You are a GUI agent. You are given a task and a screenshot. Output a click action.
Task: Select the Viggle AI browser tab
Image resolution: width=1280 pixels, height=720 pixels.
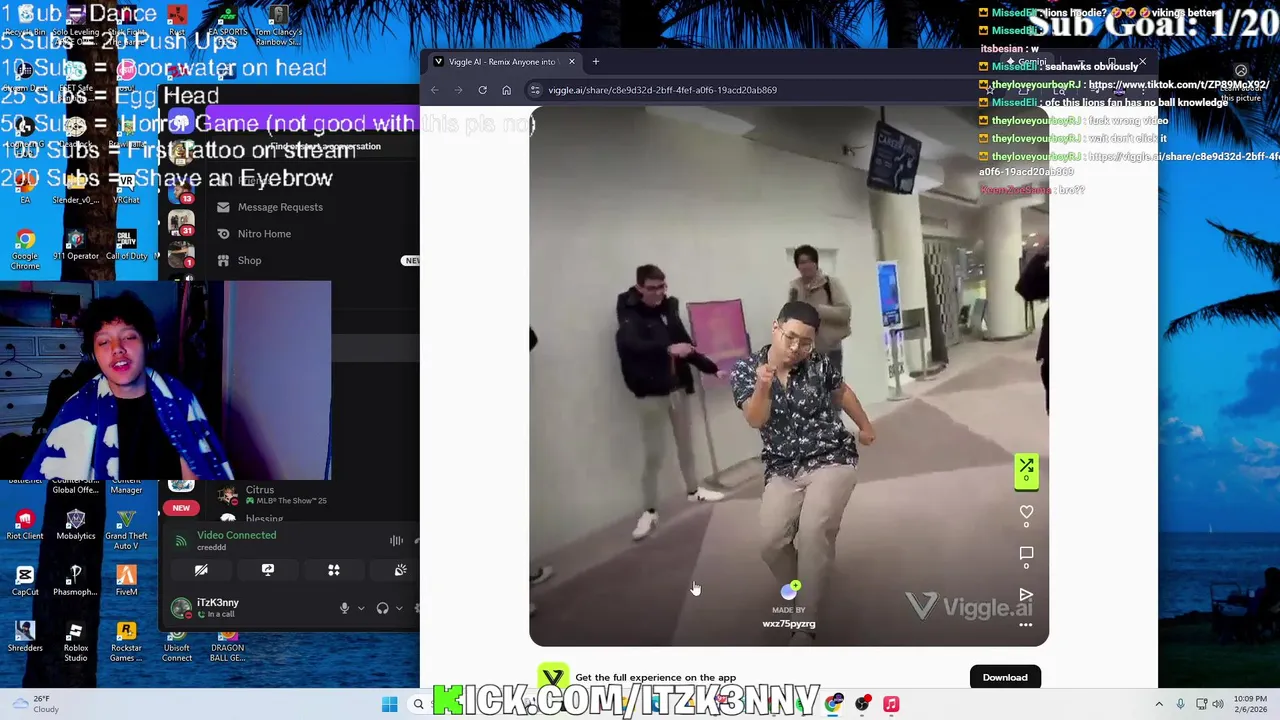click(x=502, y=62)
